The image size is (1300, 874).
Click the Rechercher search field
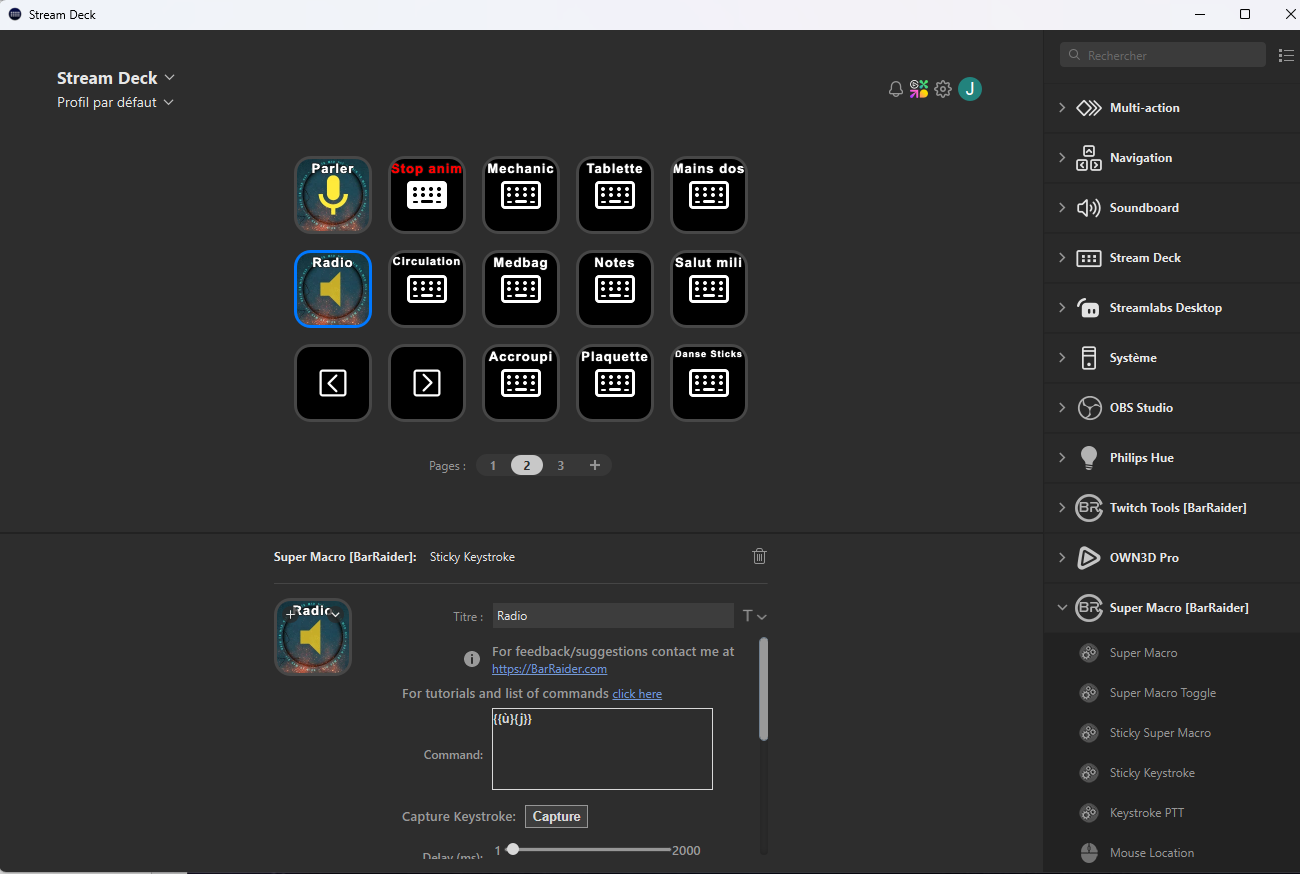[x=1163, y=55]
